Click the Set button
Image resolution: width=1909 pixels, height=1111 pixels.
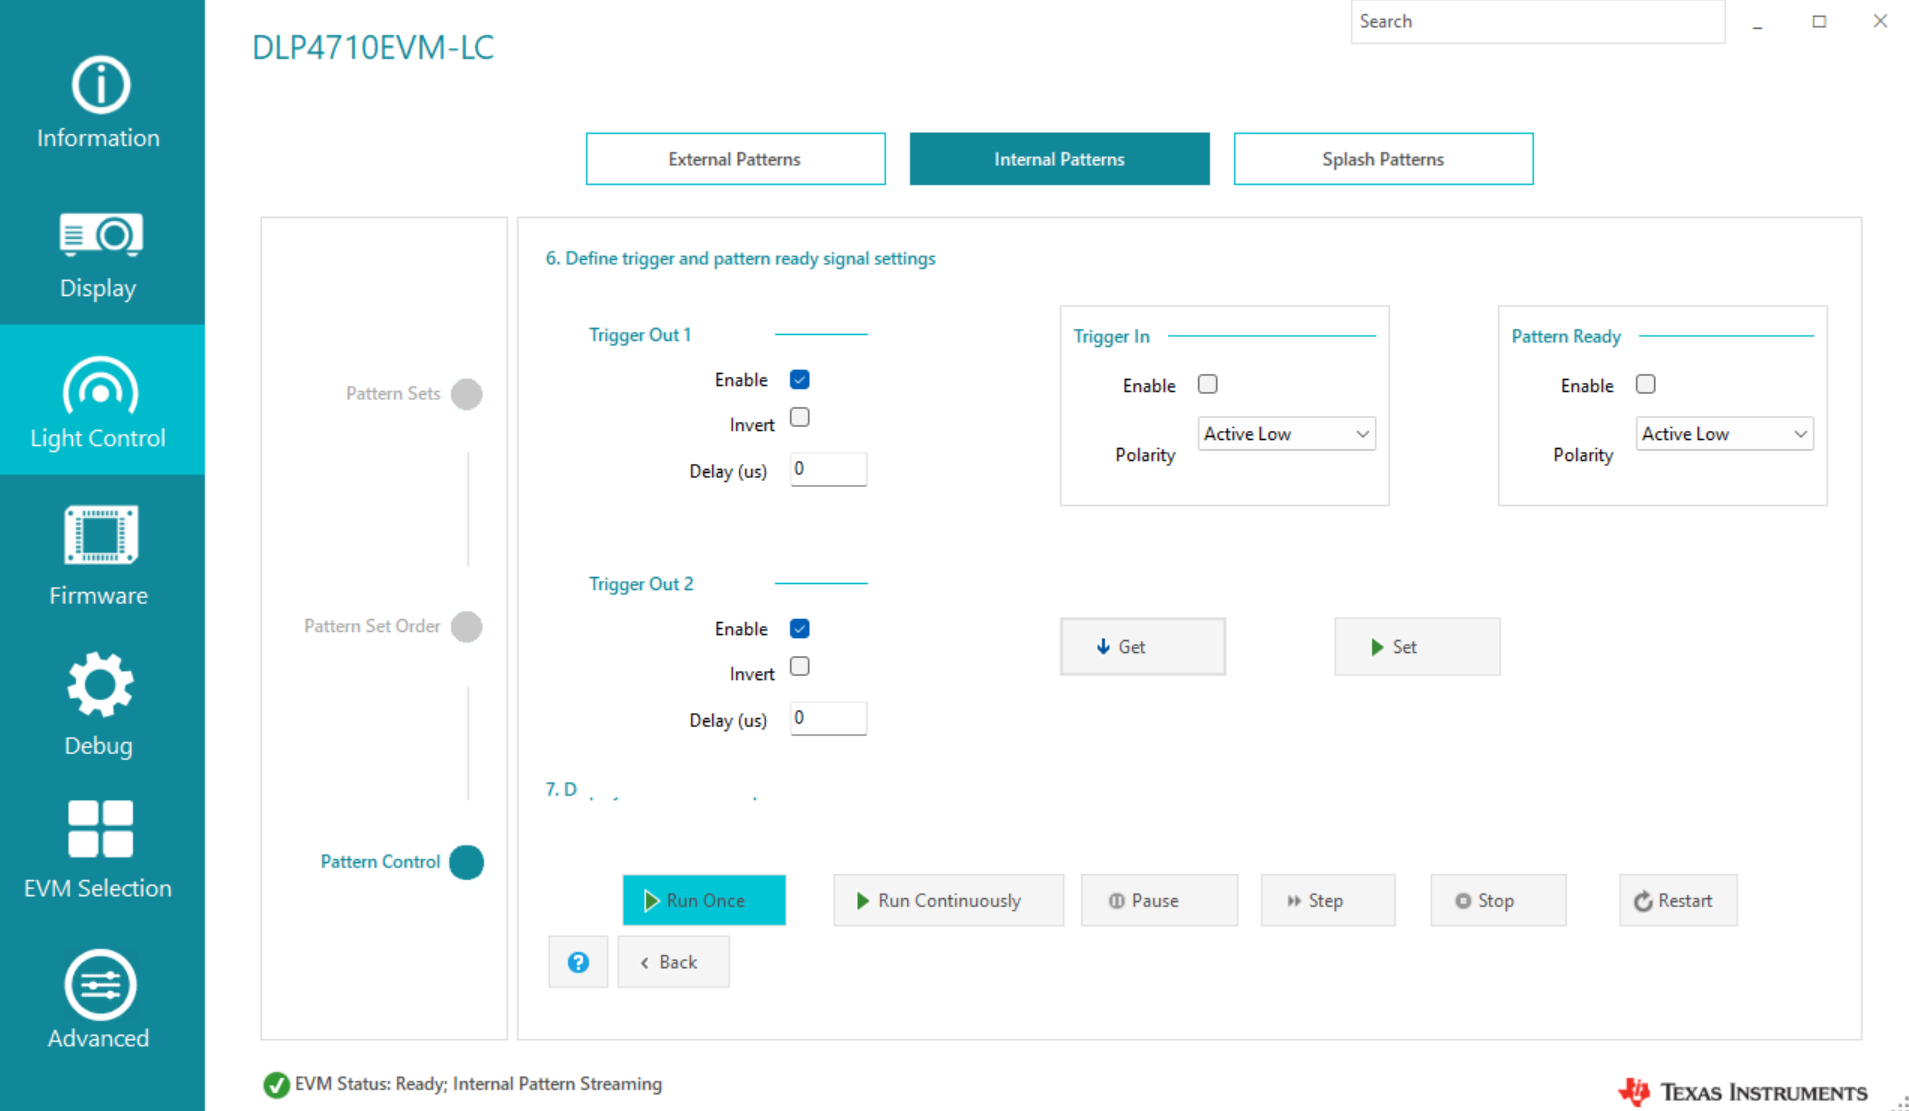pyautogui.click(x=1417, y=647)
